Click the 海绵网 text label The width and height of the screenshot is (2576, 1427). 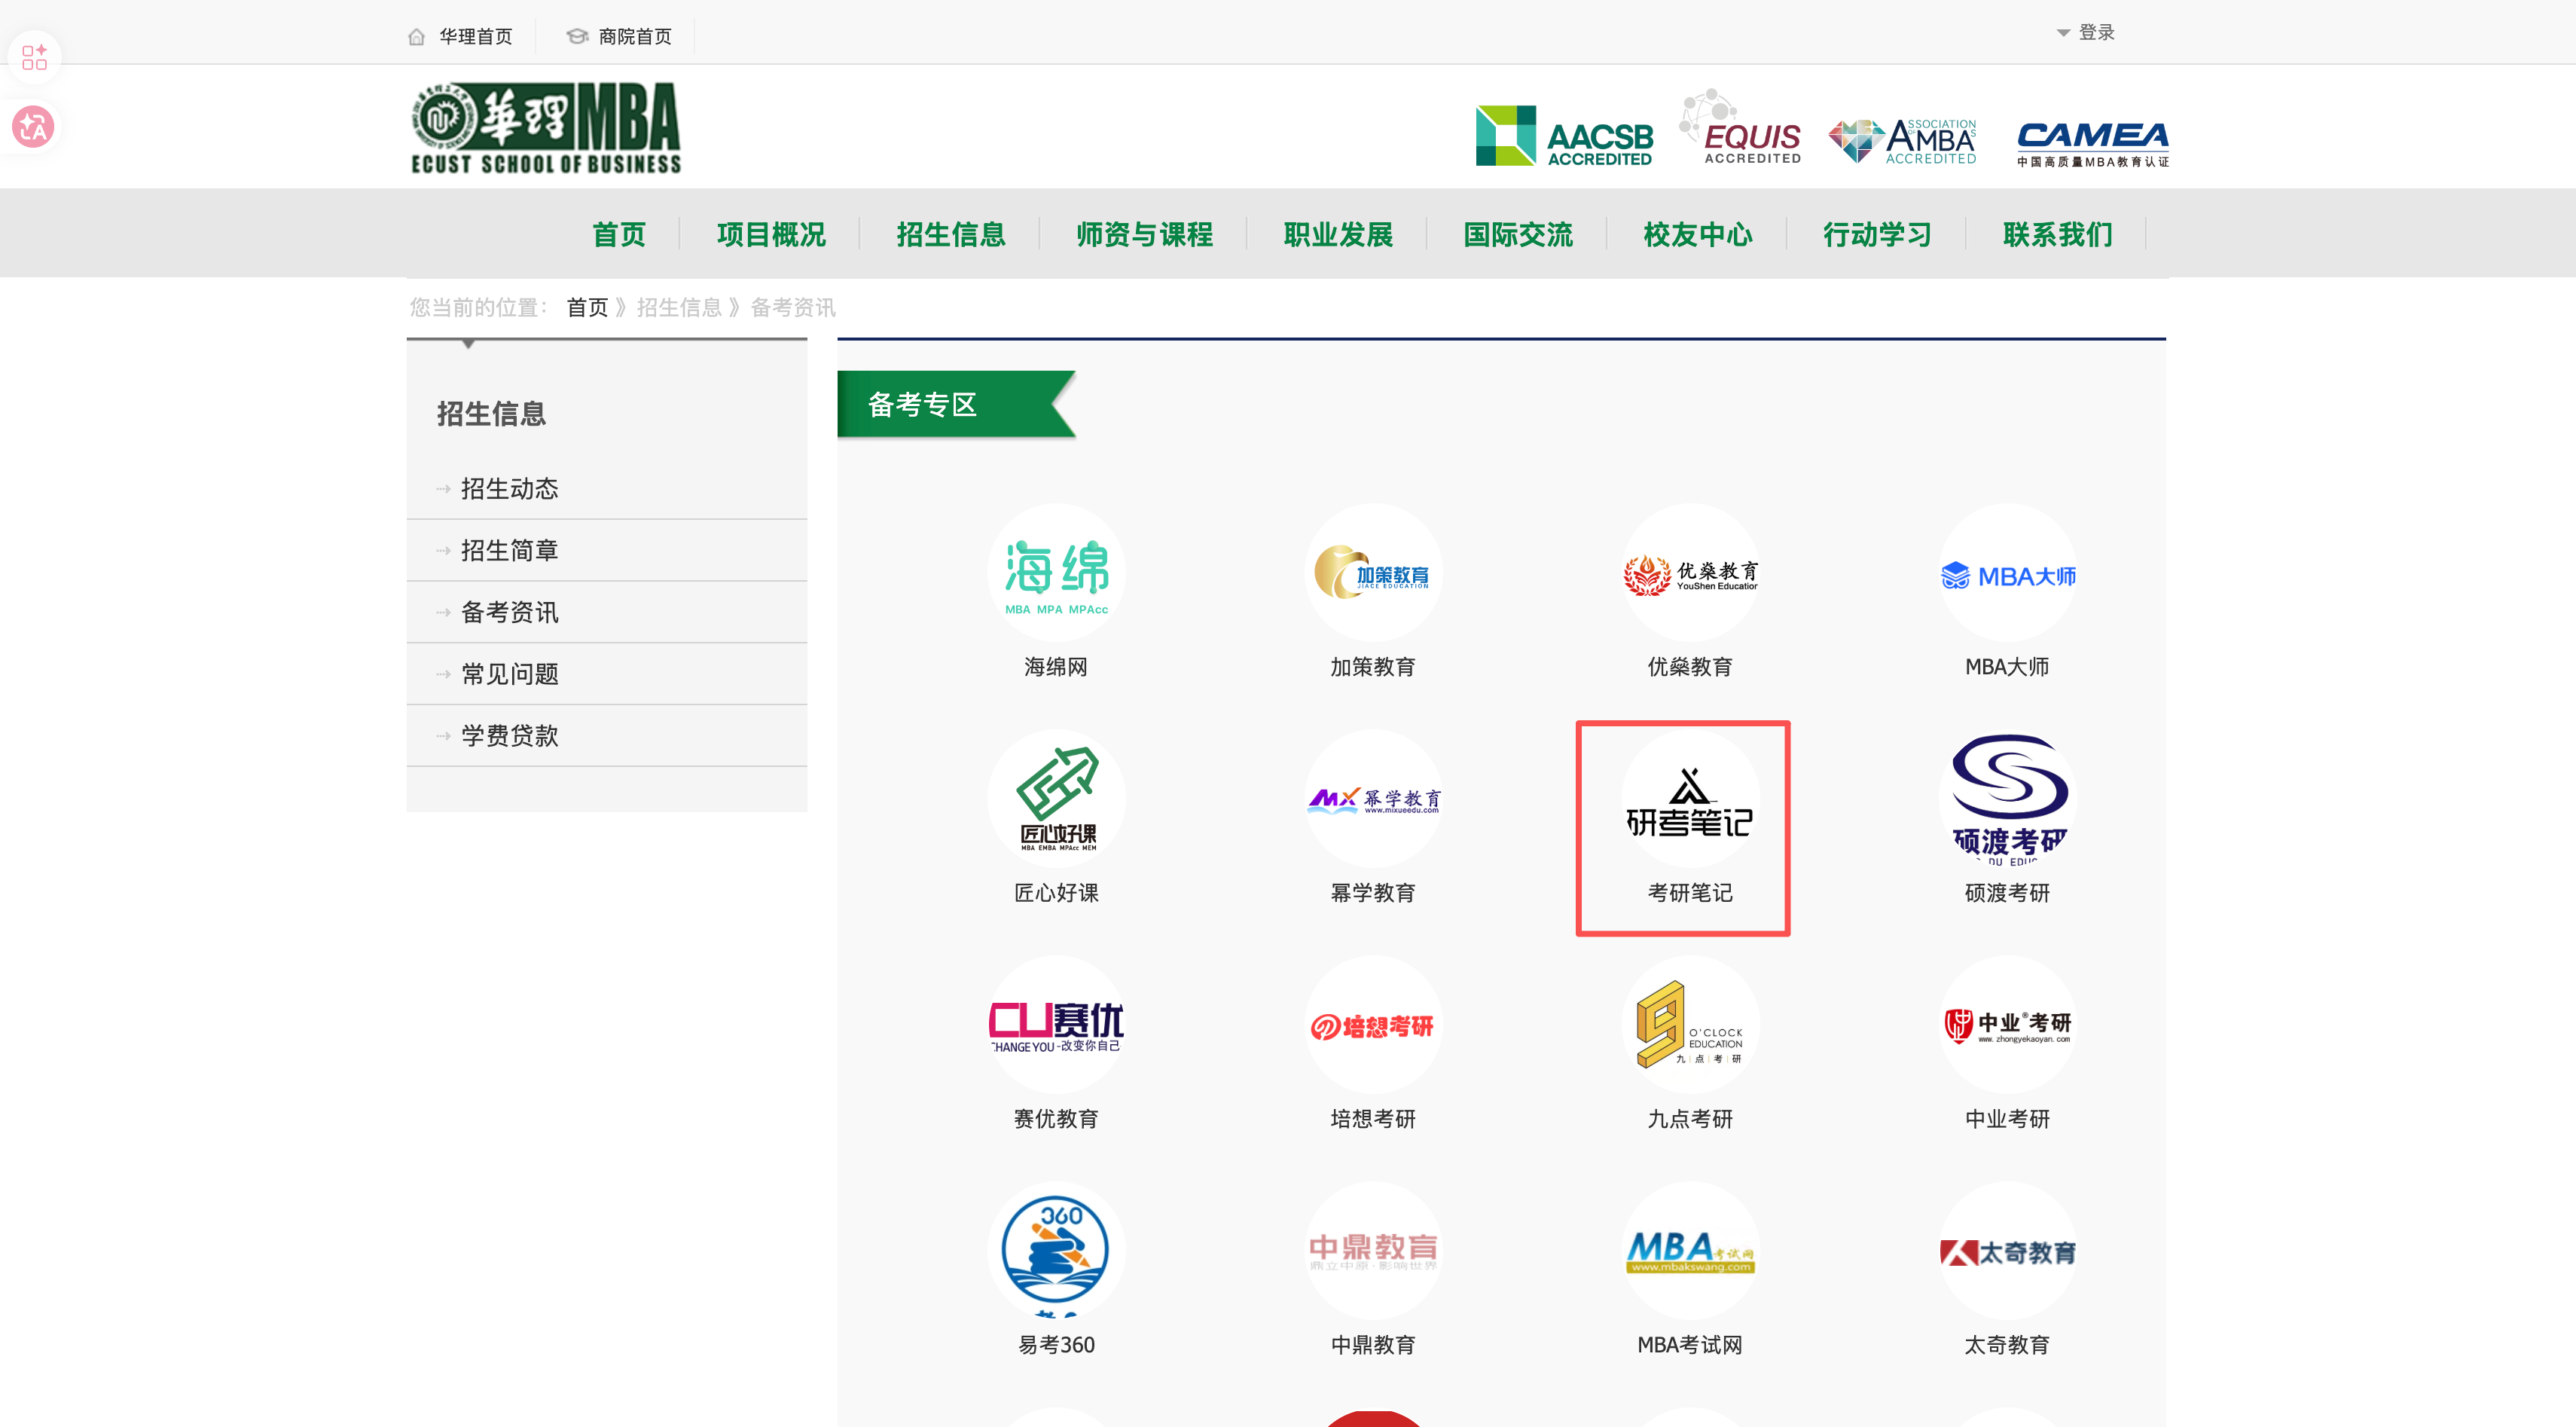click(1056, 667)
